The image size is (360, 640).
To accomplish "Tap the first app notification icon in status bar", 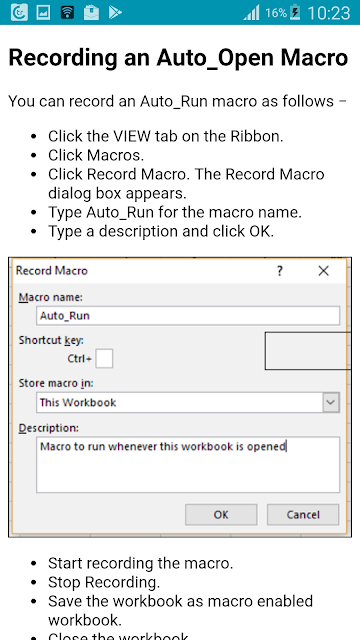I will tap(19, 13).
